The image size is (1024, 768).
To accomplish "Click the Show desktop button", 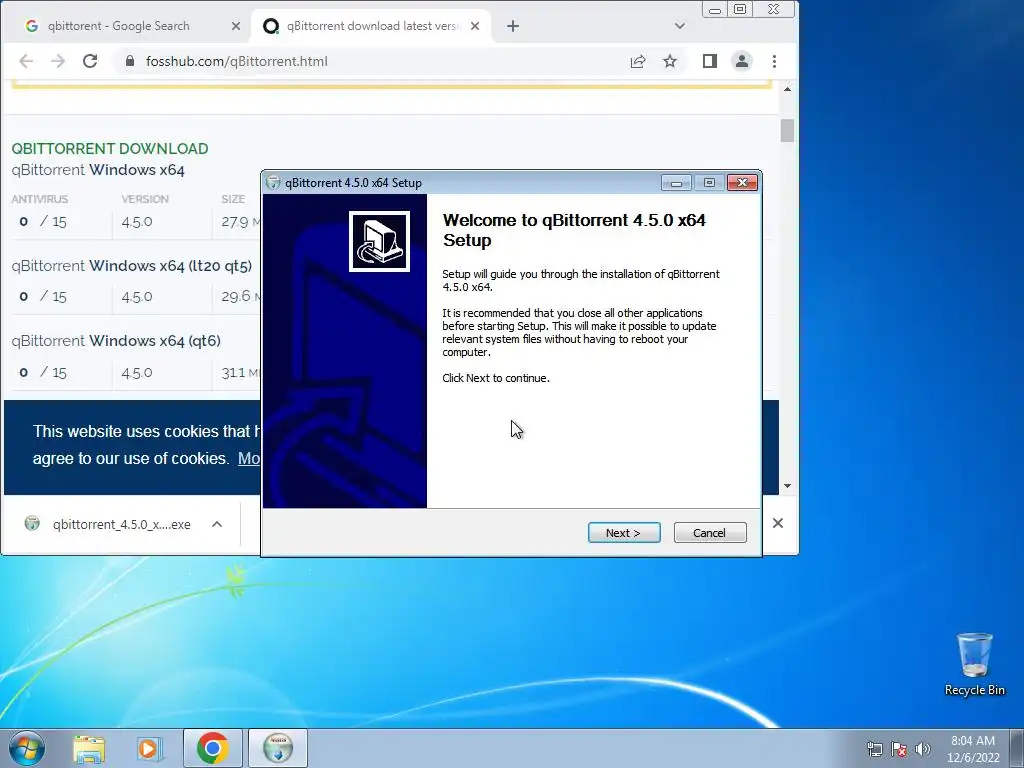I will click(x=1017, y=748).
